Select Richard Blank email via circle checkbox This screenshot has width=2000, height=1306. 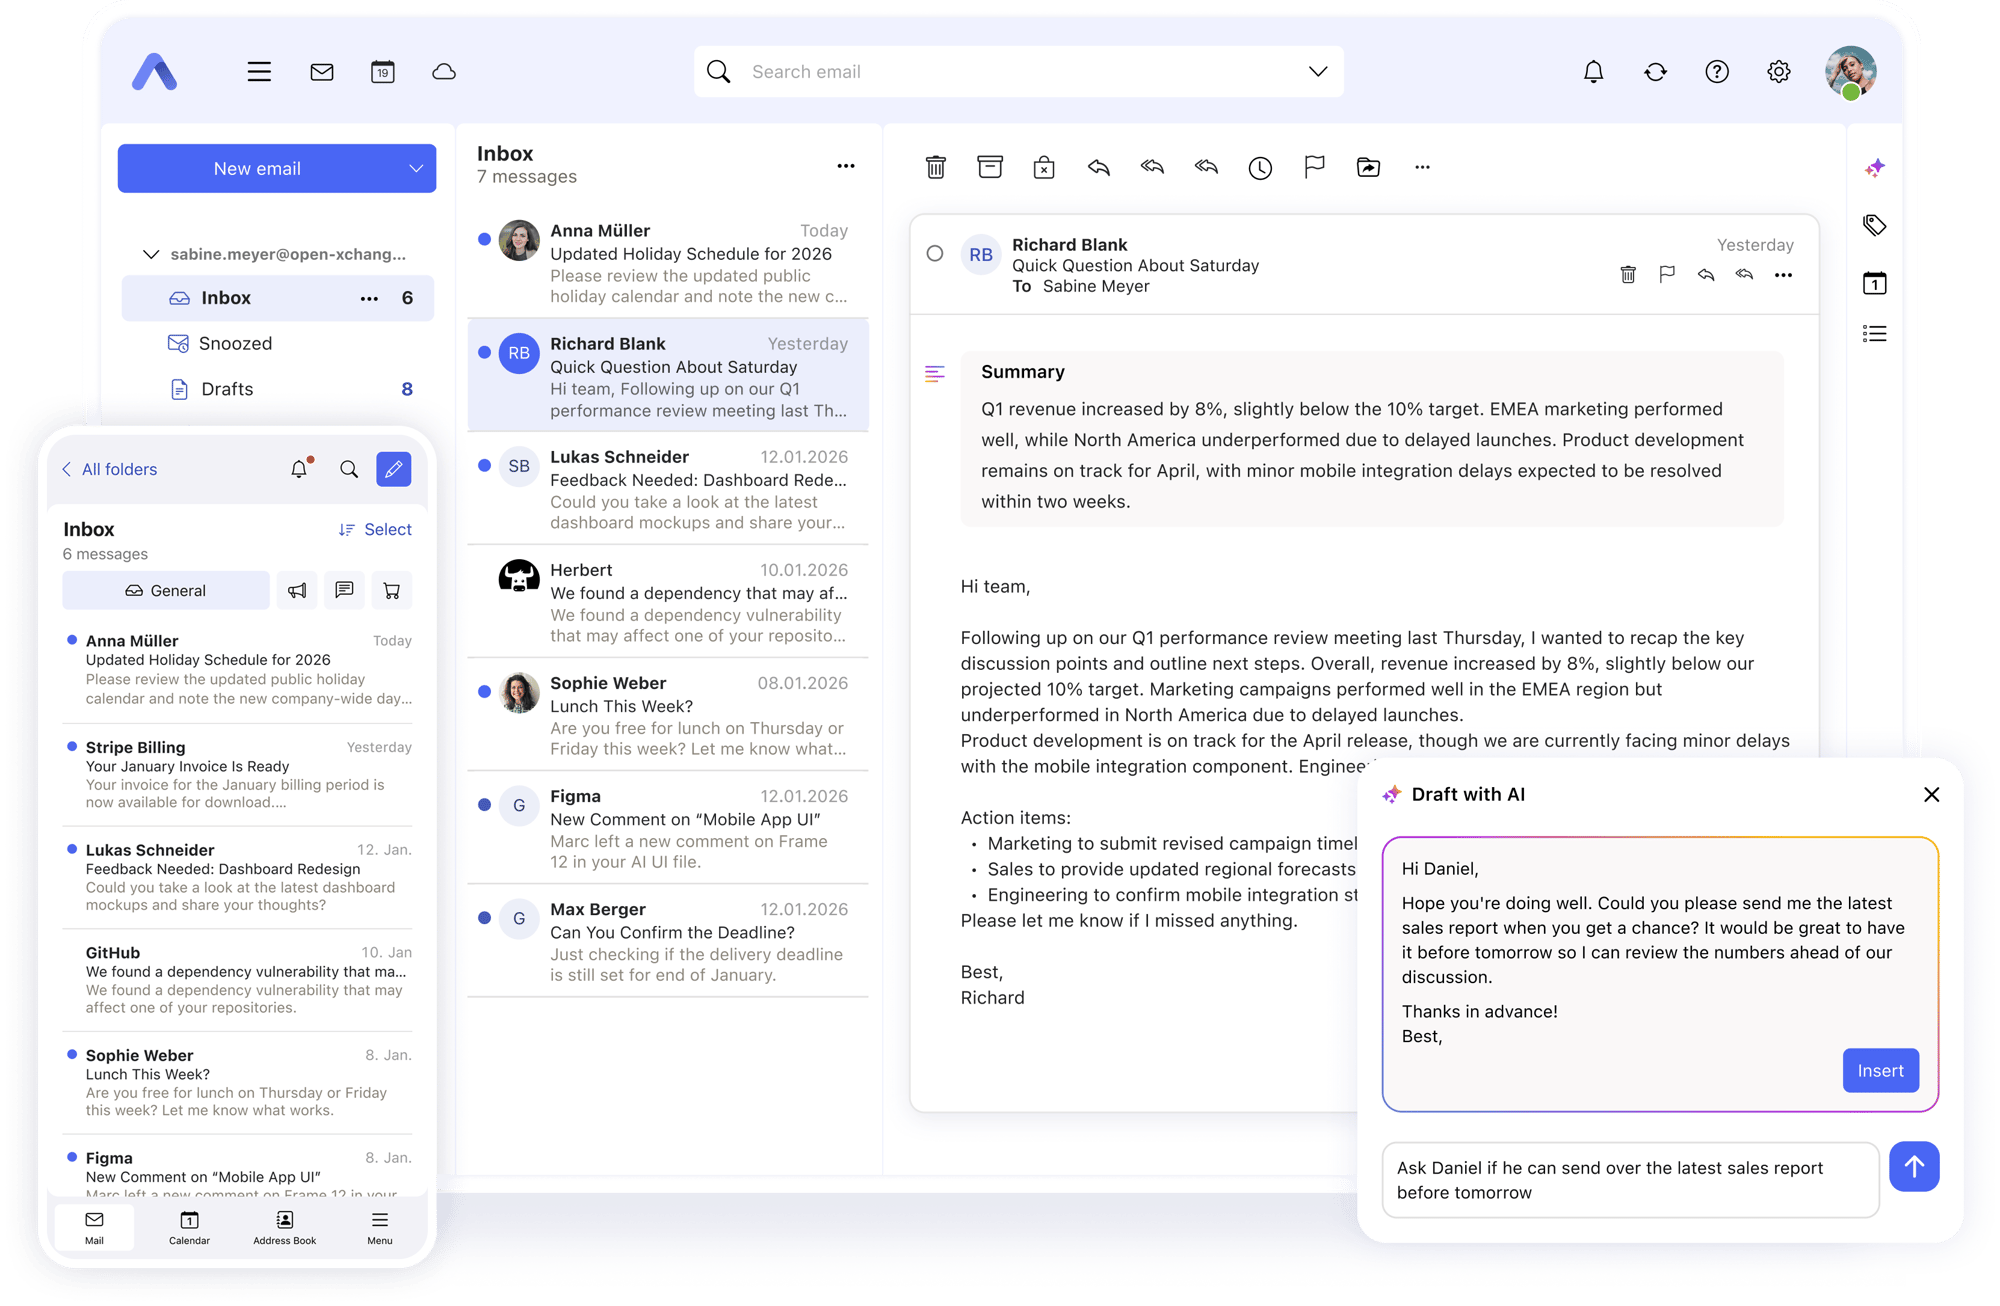[x=935, y=254]
